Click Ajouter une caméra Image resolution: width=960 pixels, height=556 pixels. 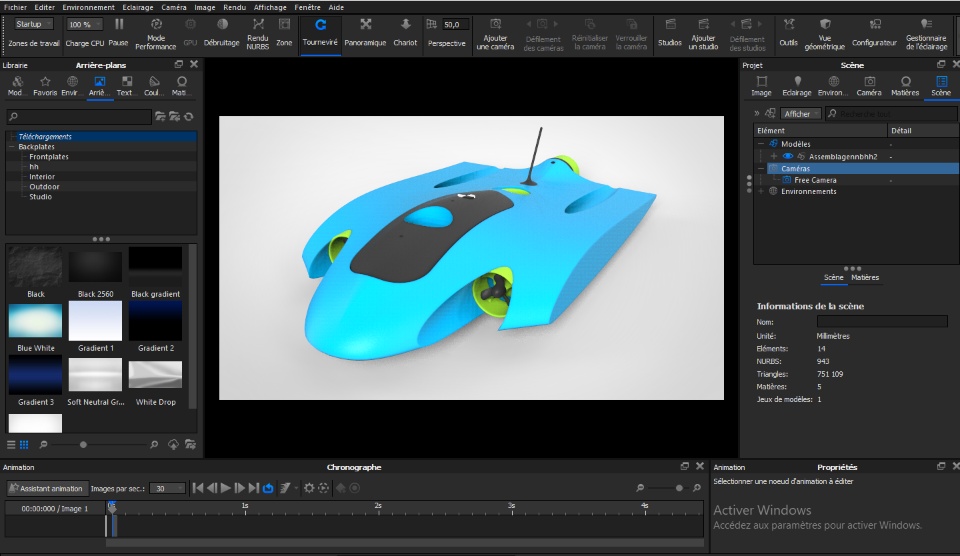(x=495, y=34)
